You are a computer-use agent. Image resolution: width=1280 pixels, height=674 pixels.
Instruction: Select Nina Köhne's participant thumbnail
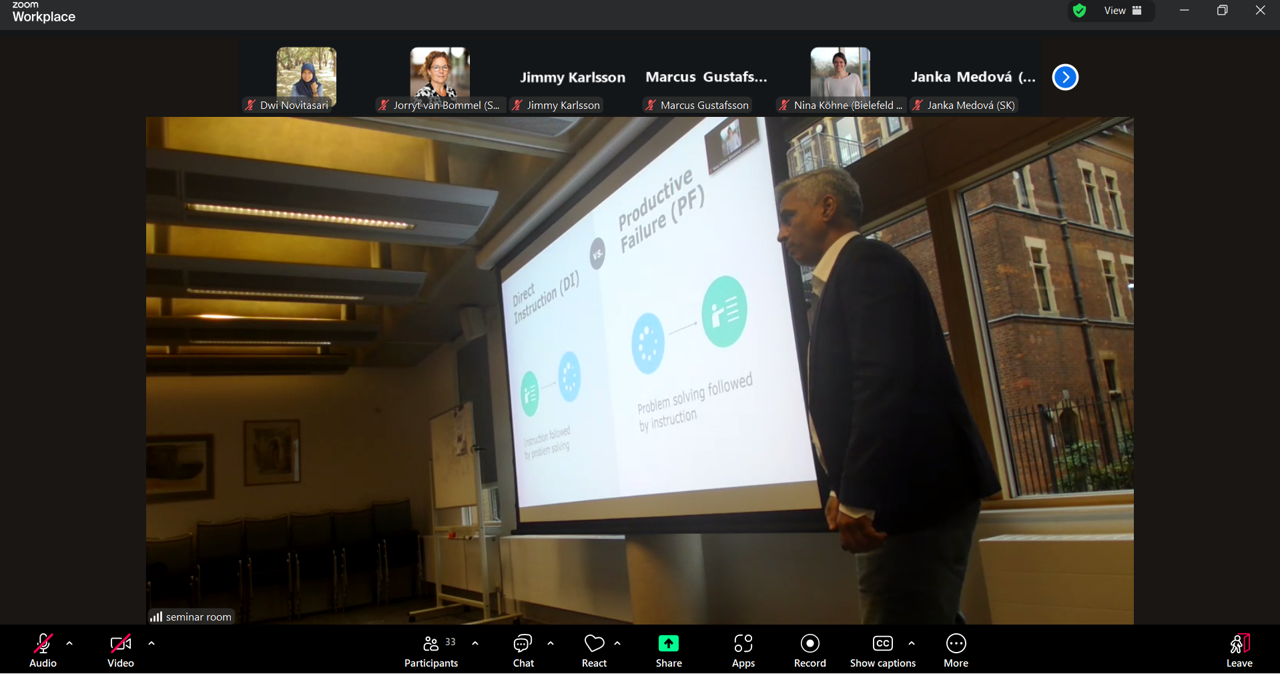(x=840, y=77)
